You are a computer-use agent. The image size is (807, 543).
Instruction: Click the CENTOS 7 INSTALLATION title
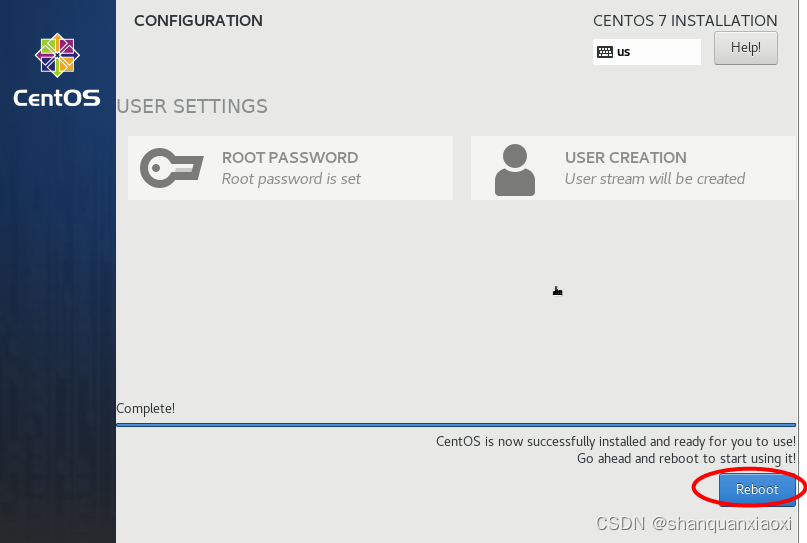[x=685, y=21]
